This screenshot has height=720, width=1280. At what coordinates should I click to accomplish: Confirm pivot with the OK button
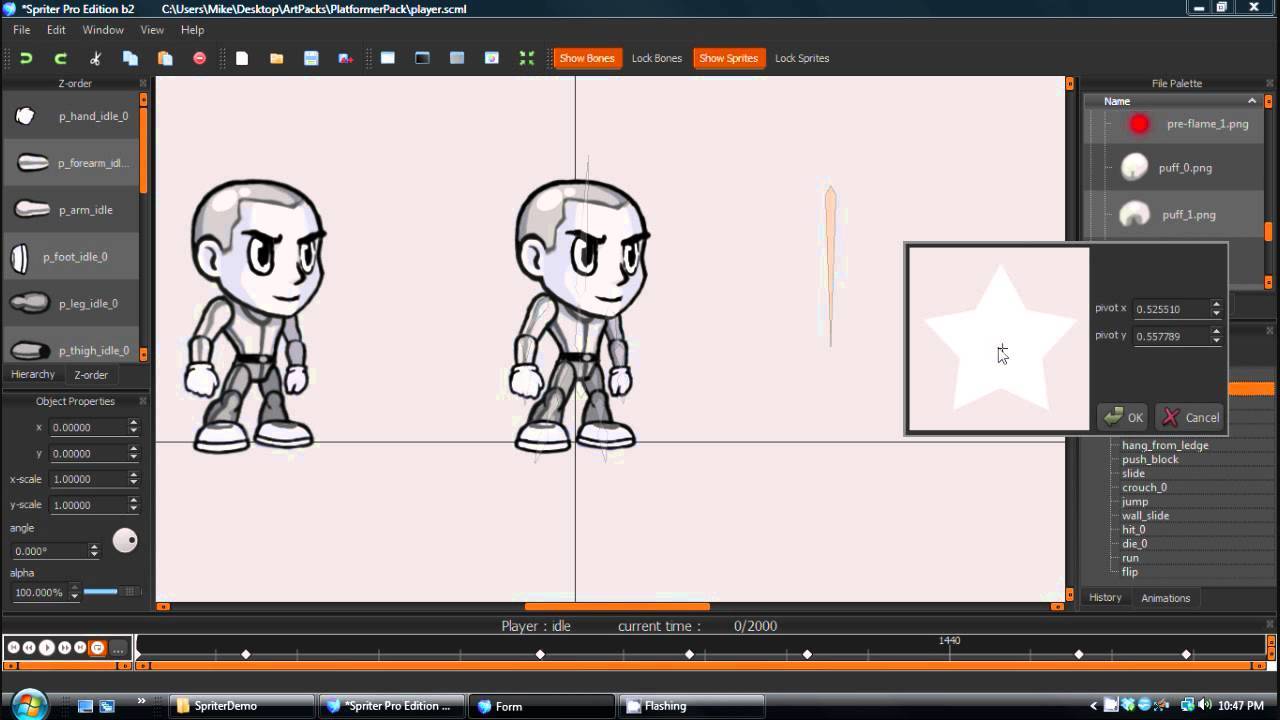[x=1123, y=417]
